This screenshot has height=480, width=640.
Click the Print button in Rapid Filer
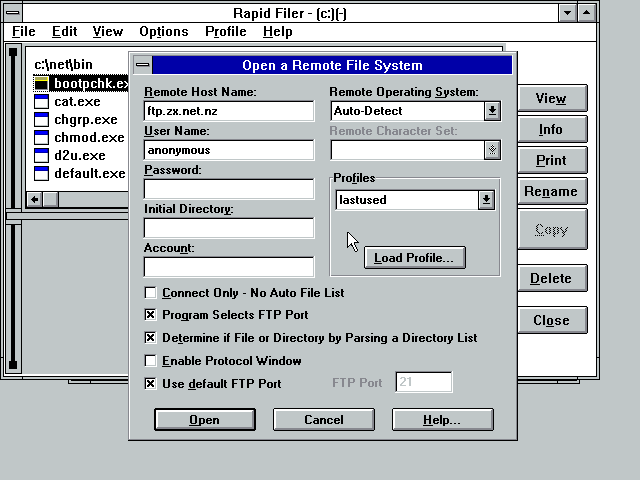(x=552, y=160)
